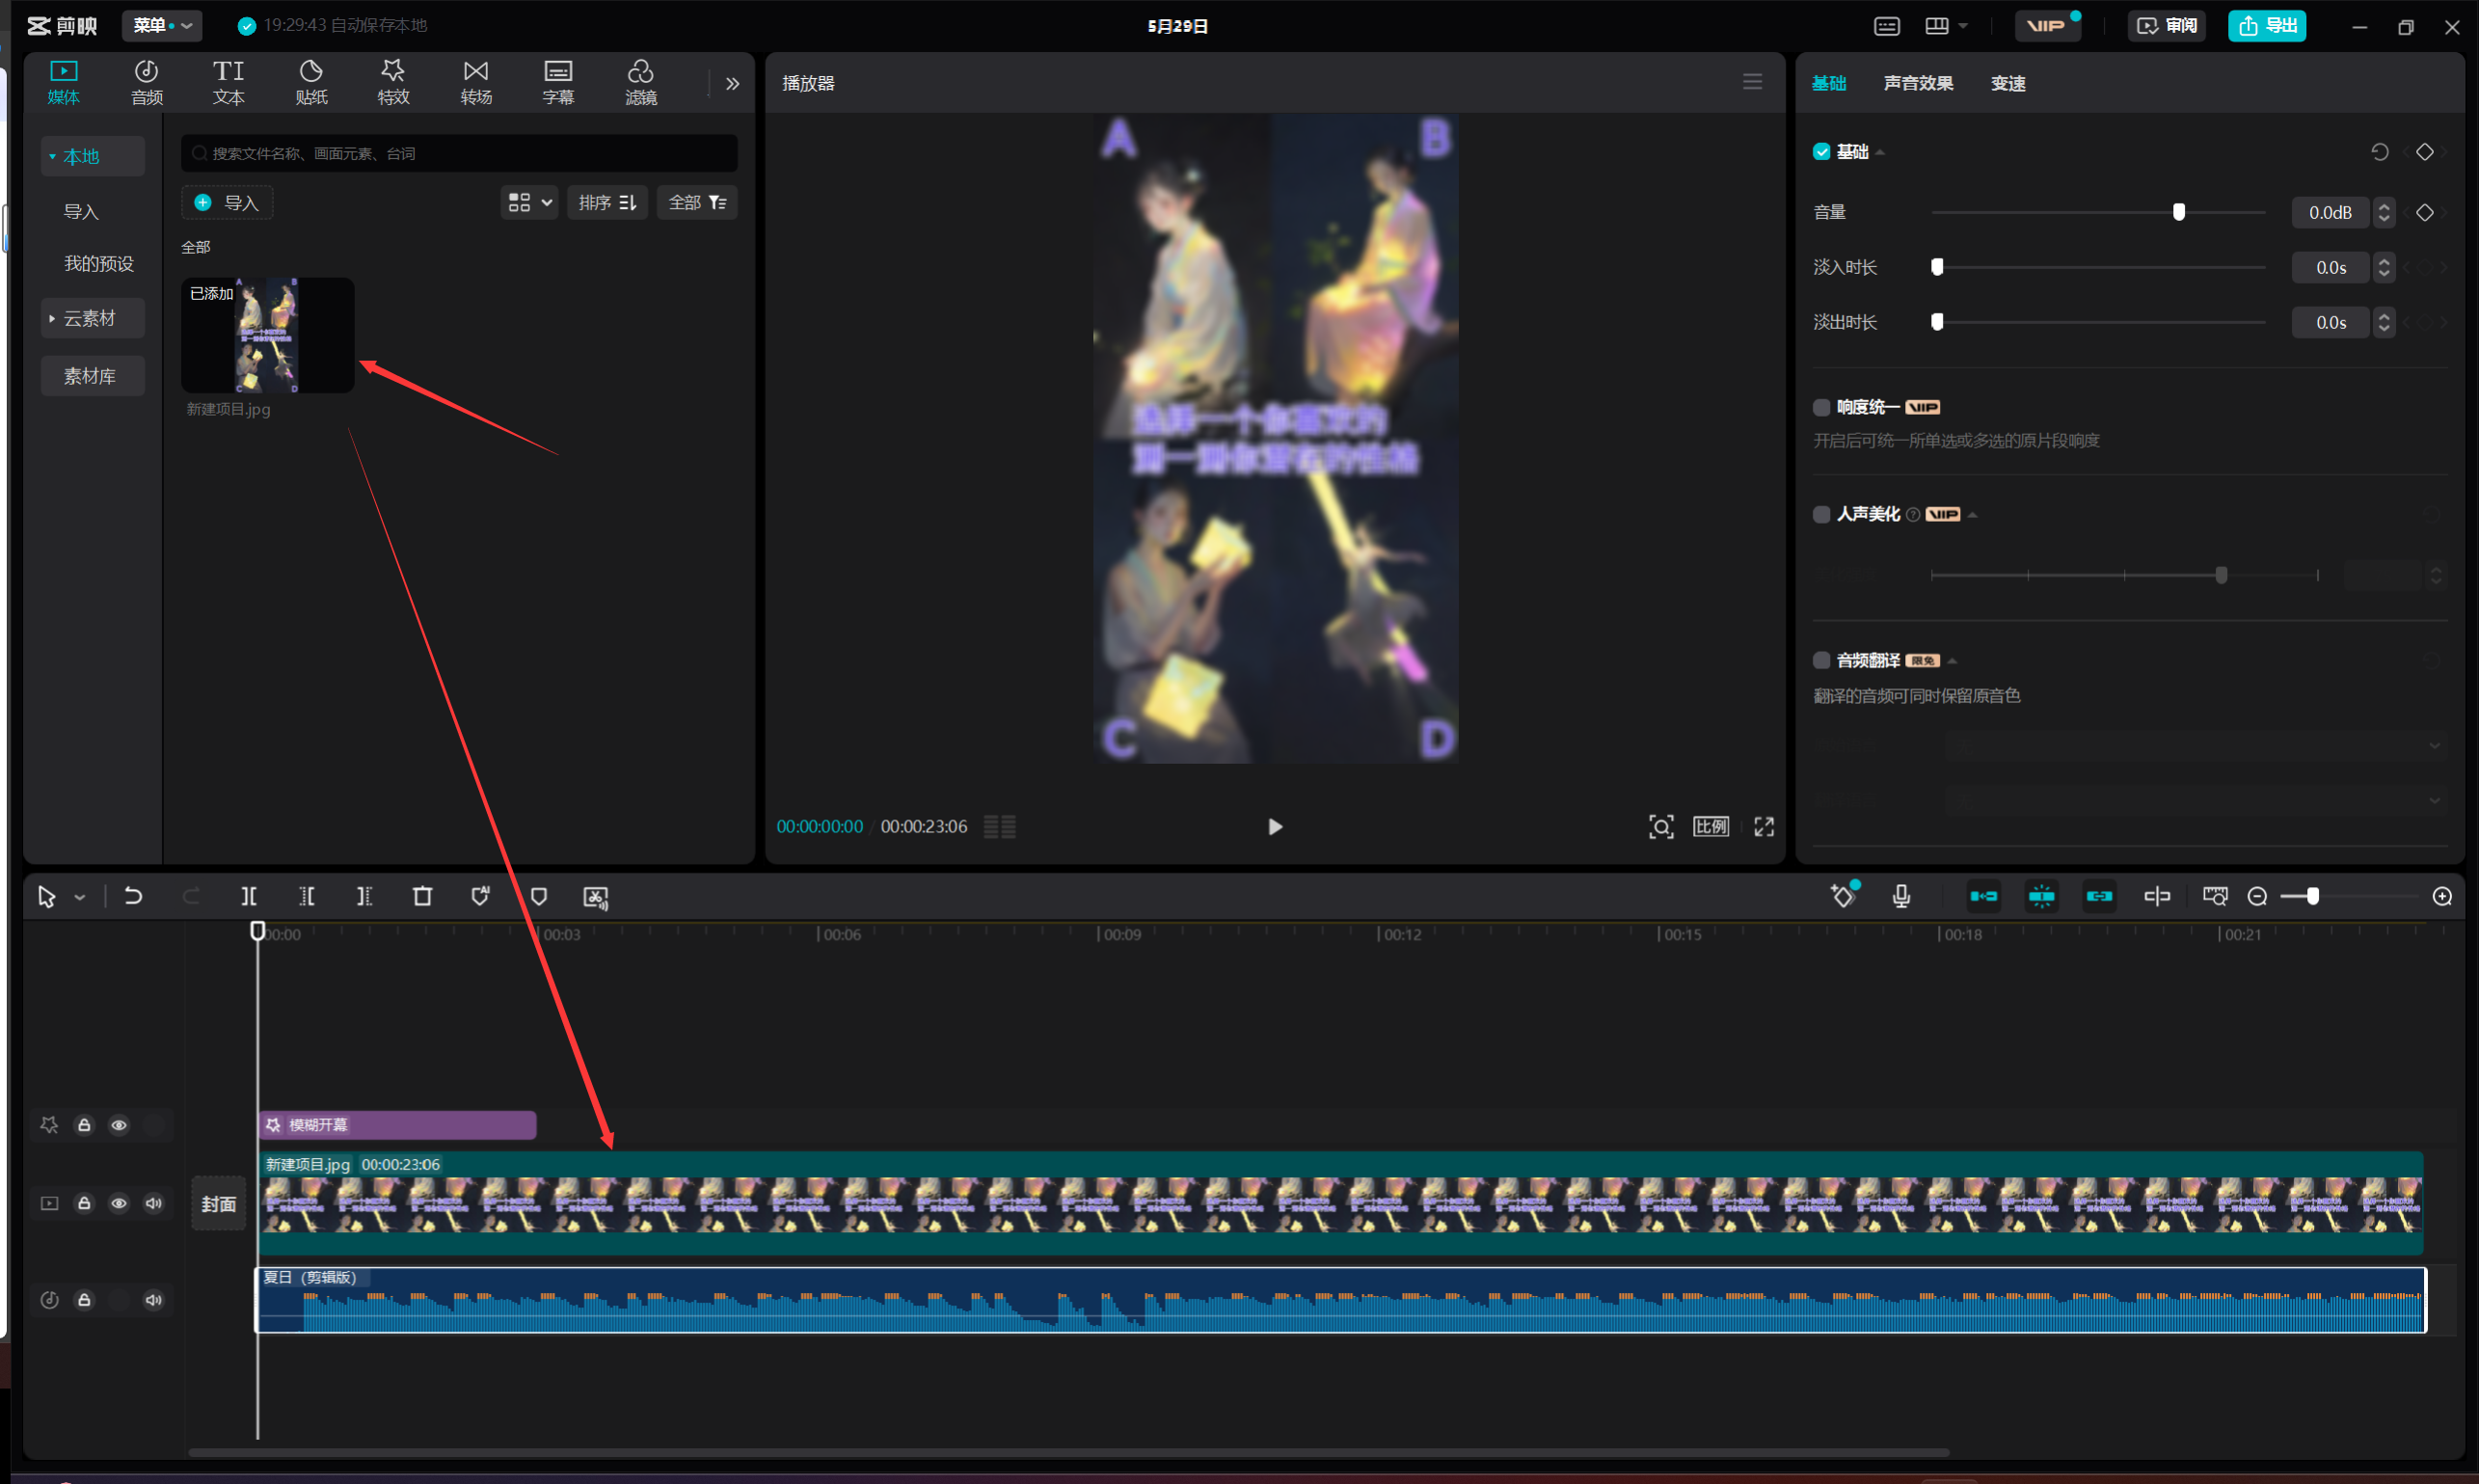Image resolution: width=2479 pixels, height=1484 pixels.
Task: Open the 特效 effects panel
Action: [x=393, y=82]
